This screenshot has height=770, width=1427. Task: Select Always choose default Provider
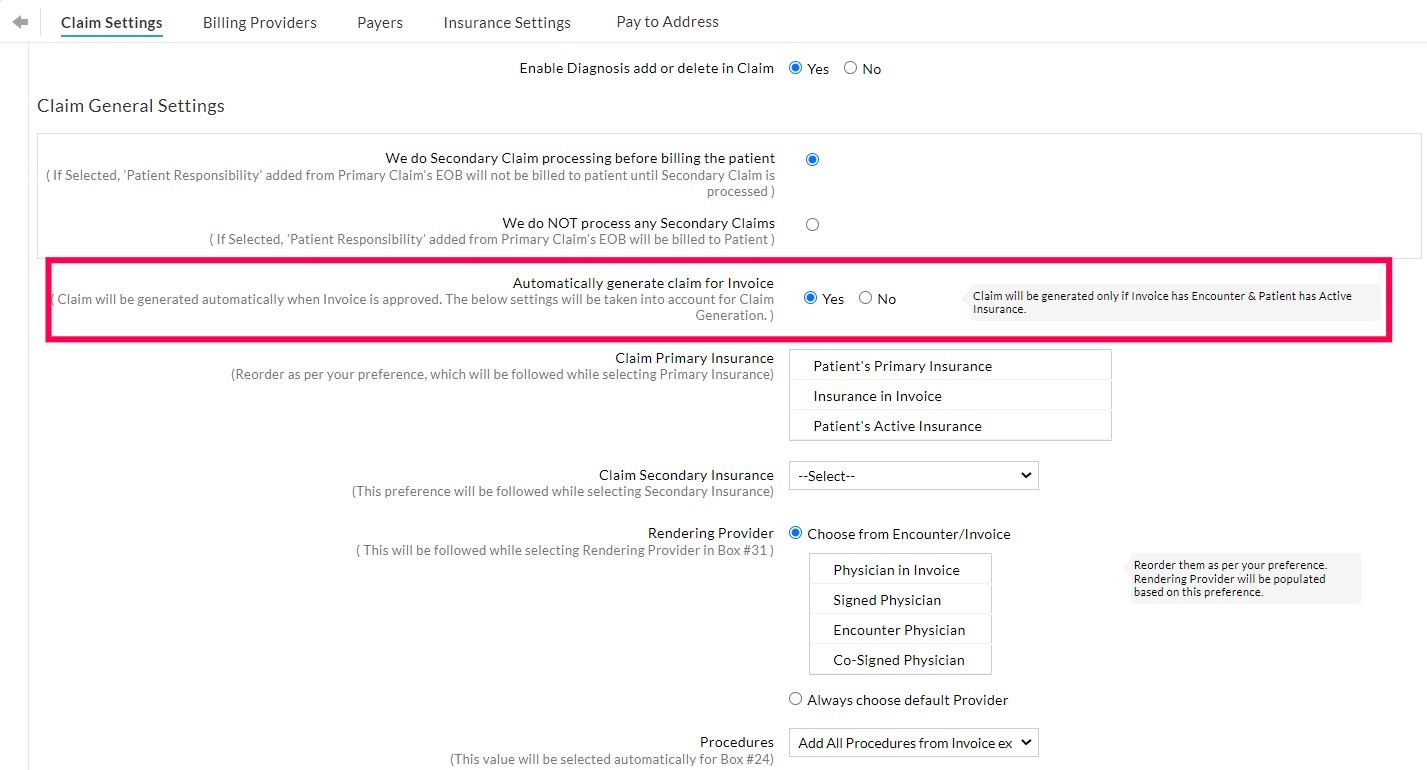coord(795,698)
